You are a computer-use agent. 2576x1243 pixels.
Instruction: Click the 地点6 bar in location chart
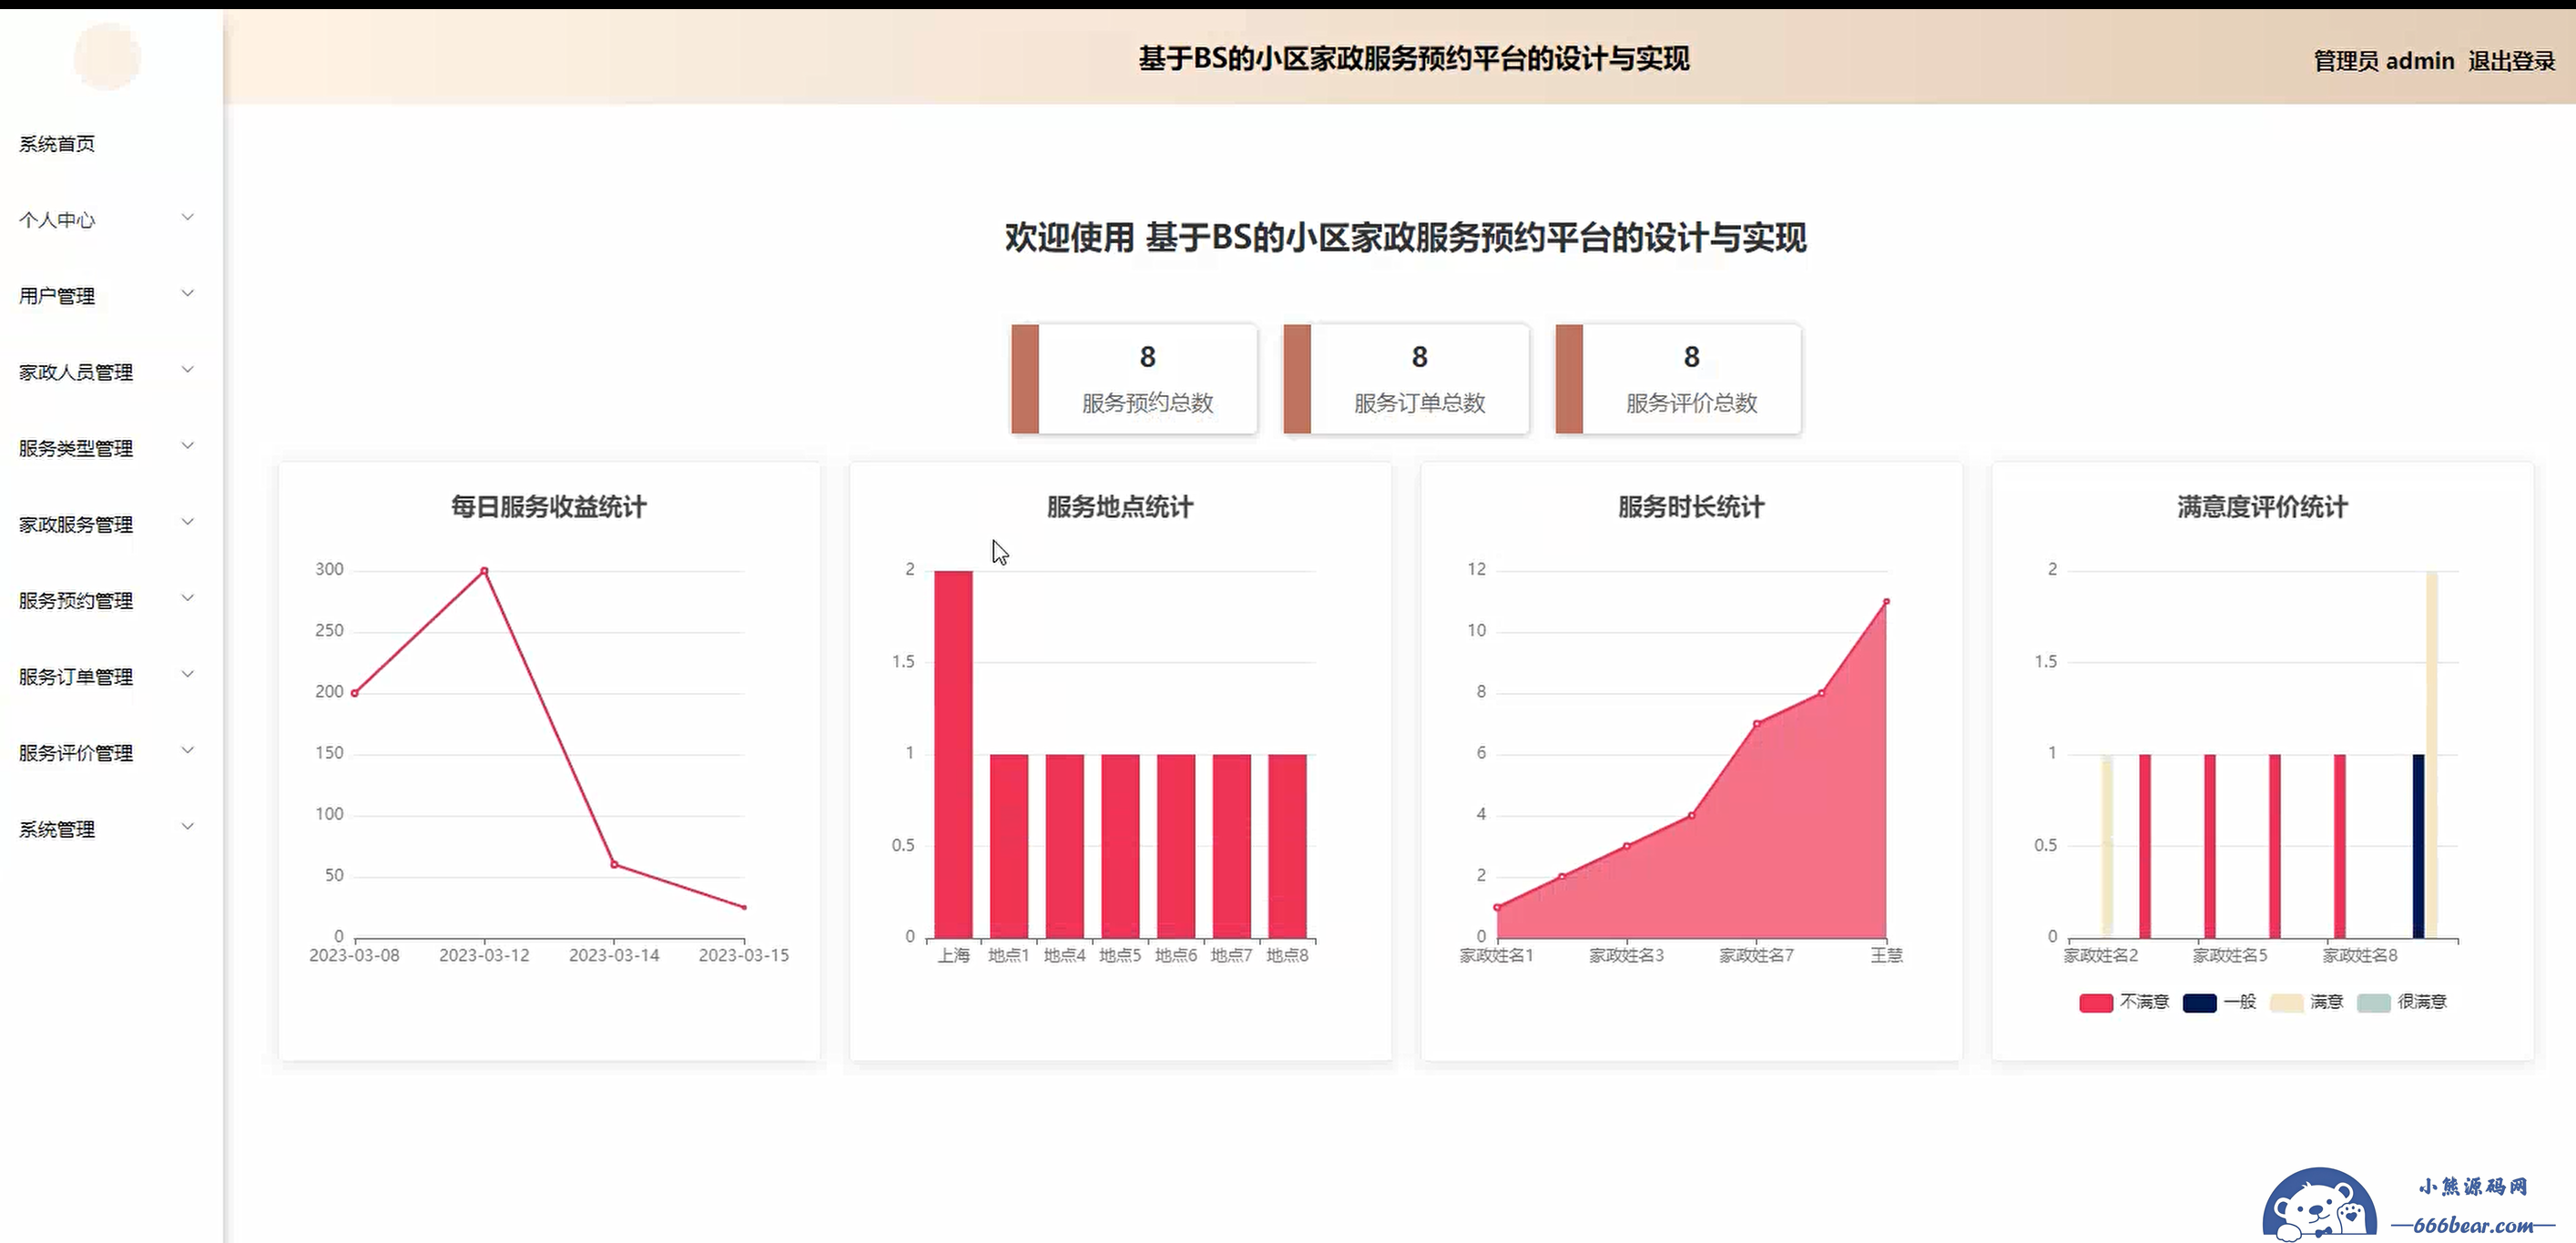pyautogui.click(x=1176, y=846)
